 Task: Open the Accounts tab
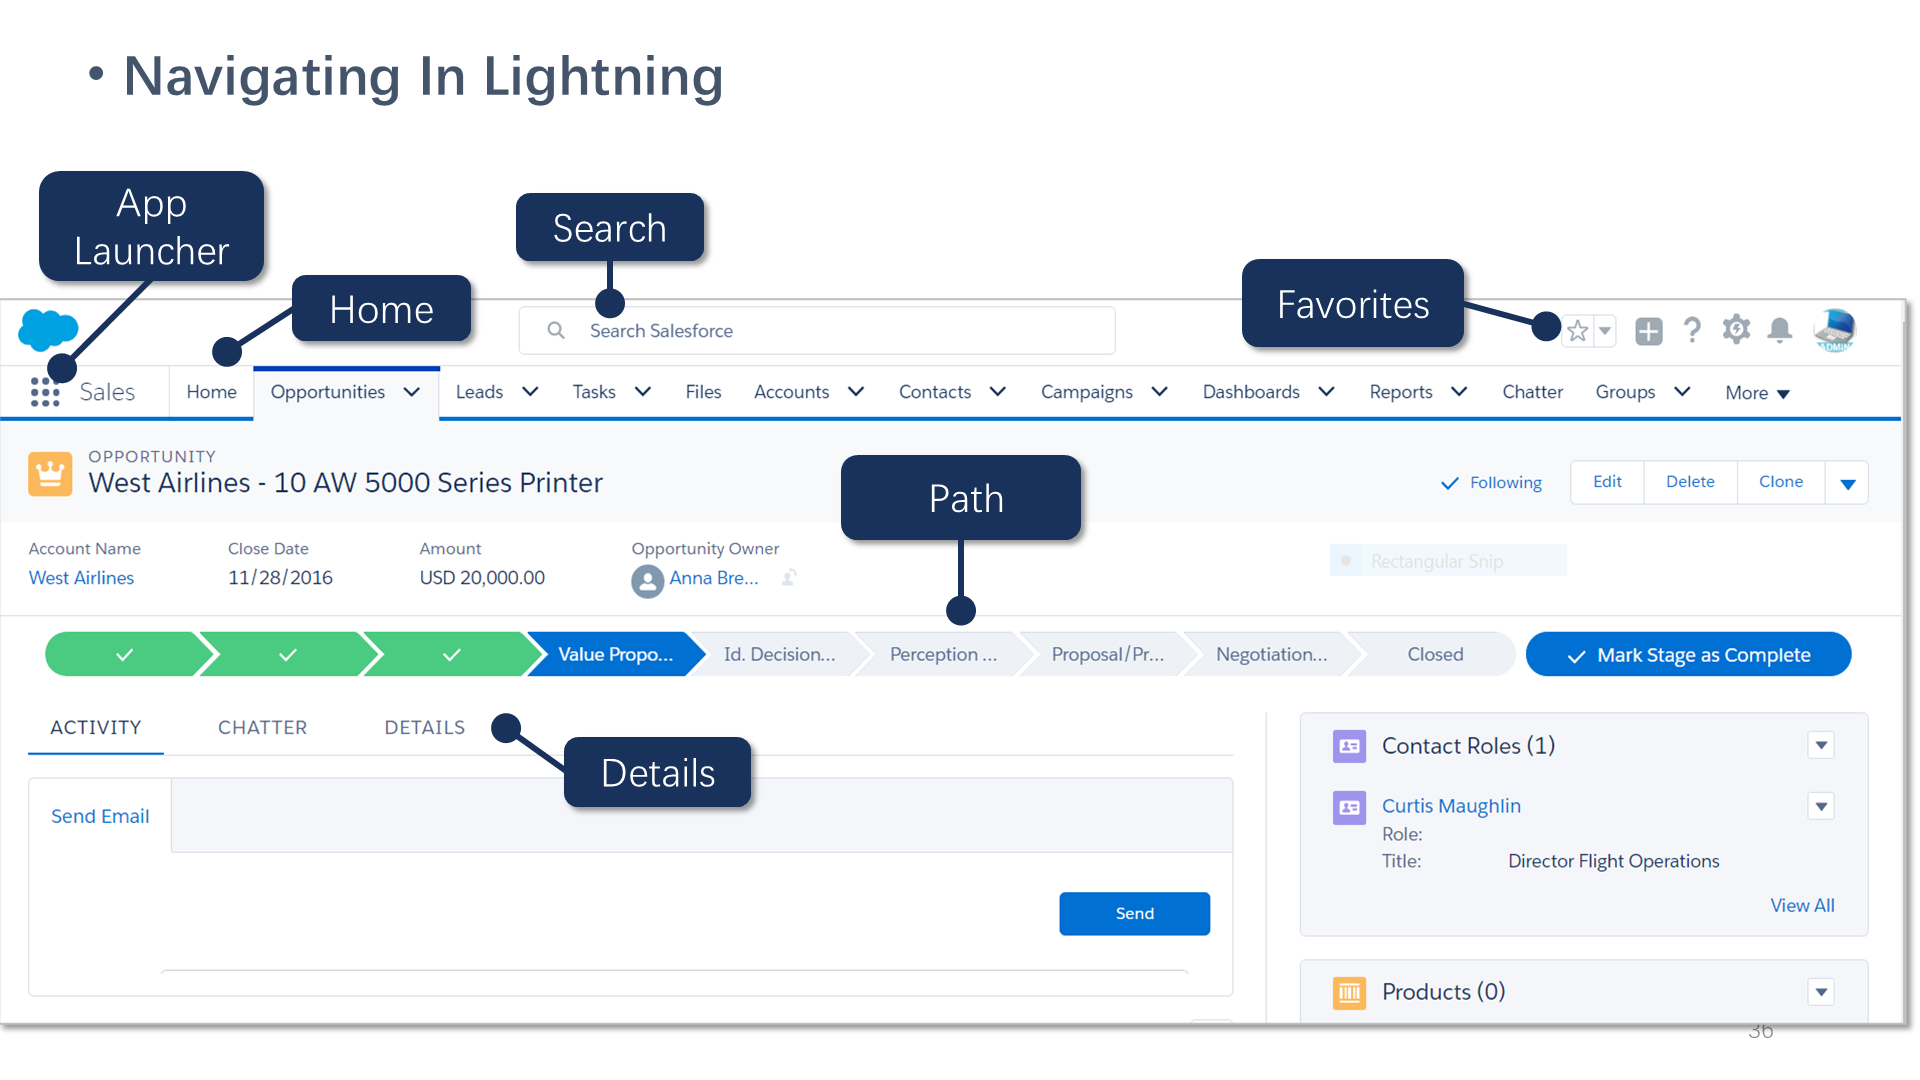(x=791, y=392)
